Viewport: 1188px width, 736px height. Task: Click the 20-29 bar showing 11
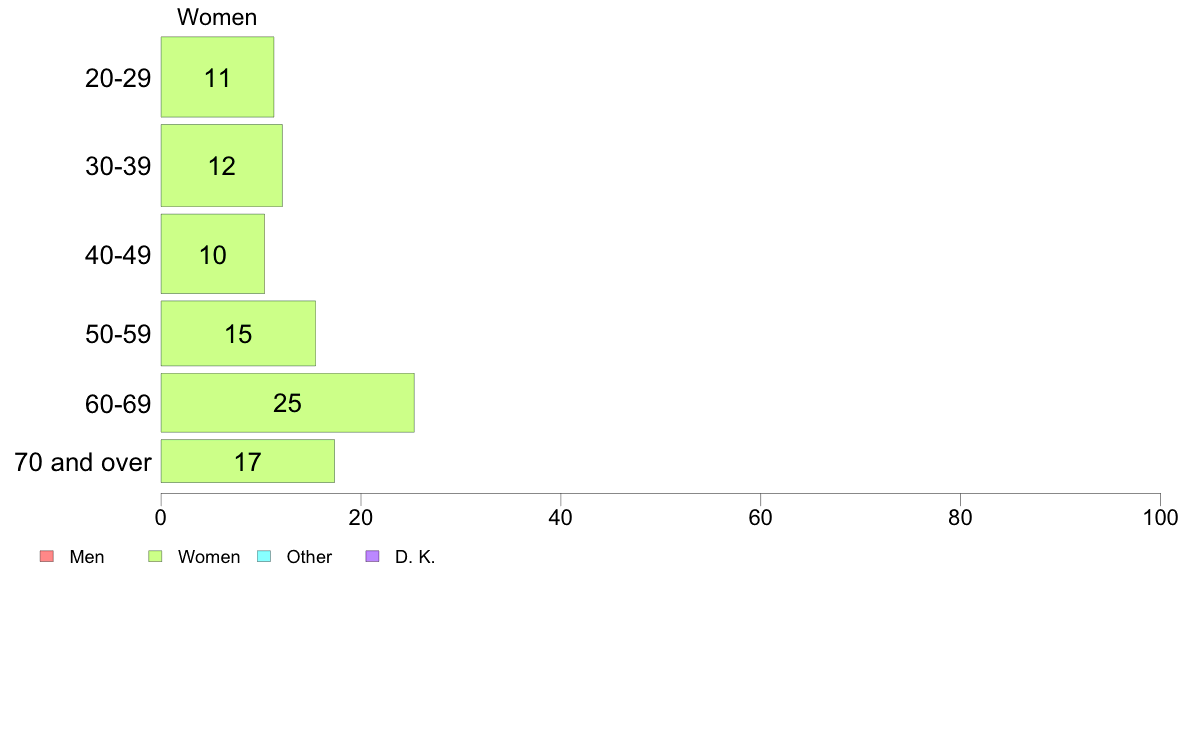(217, 77)
